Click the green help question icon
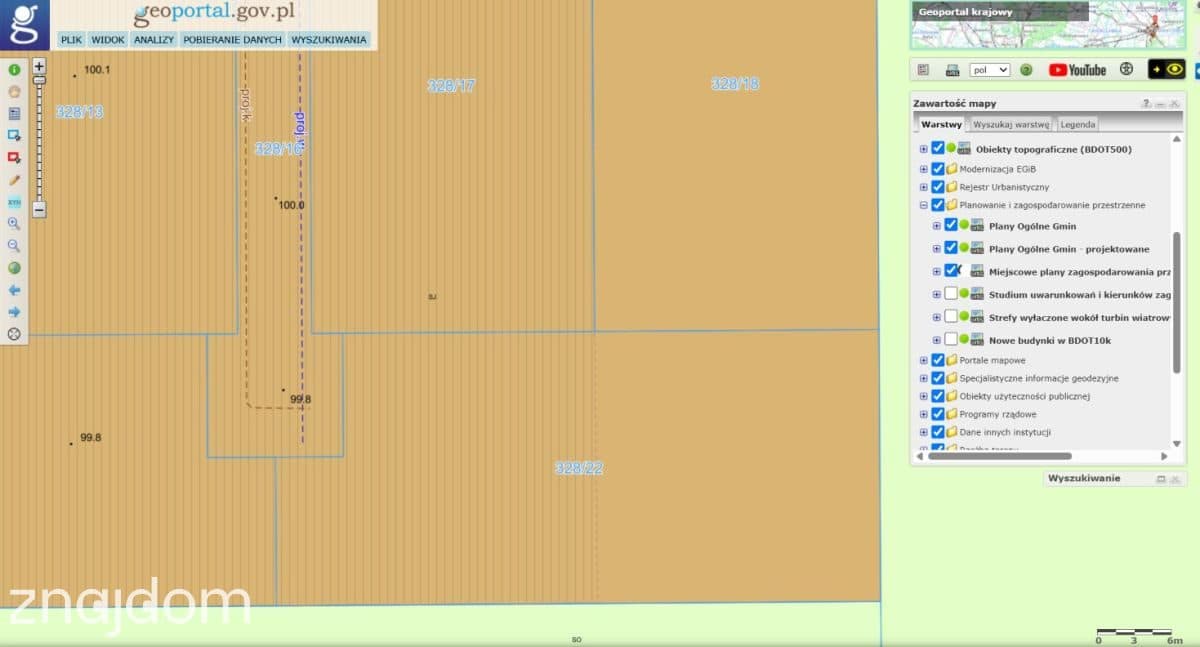This screenshot has height=647, width=1200. (x=1026, y=70)
